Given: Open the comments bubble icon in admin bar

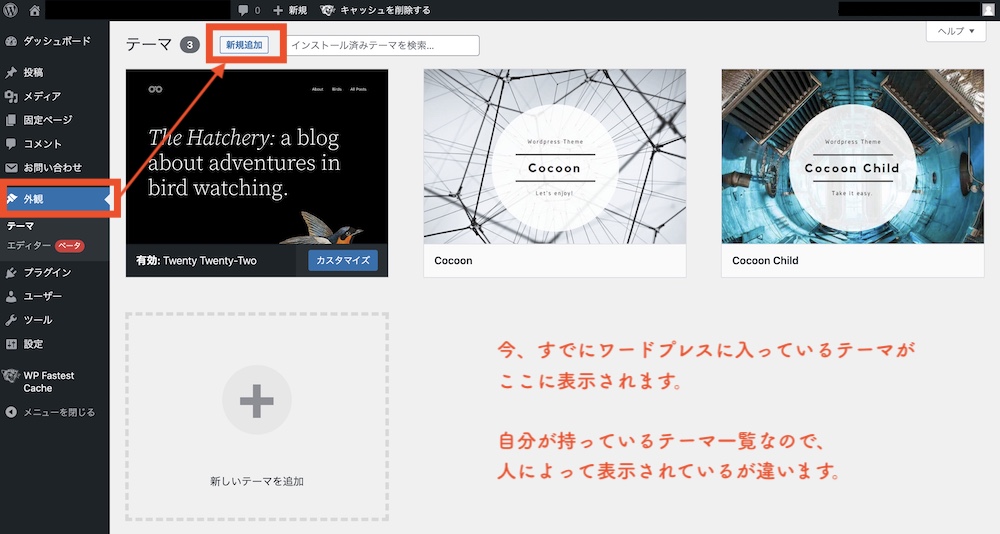Looking at the screenshot, I should [x=243, y=10].
